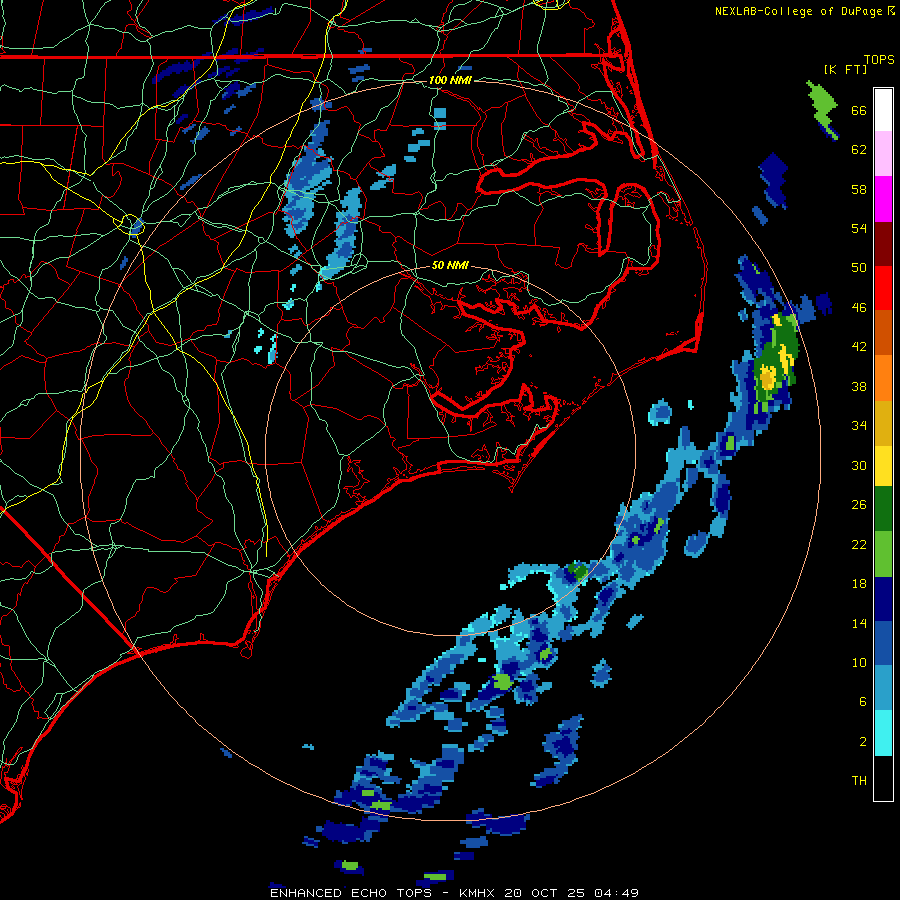Viewport: 900px width, 900px height.
Task: Click the legend value '6'
Action: click(863, 702)
